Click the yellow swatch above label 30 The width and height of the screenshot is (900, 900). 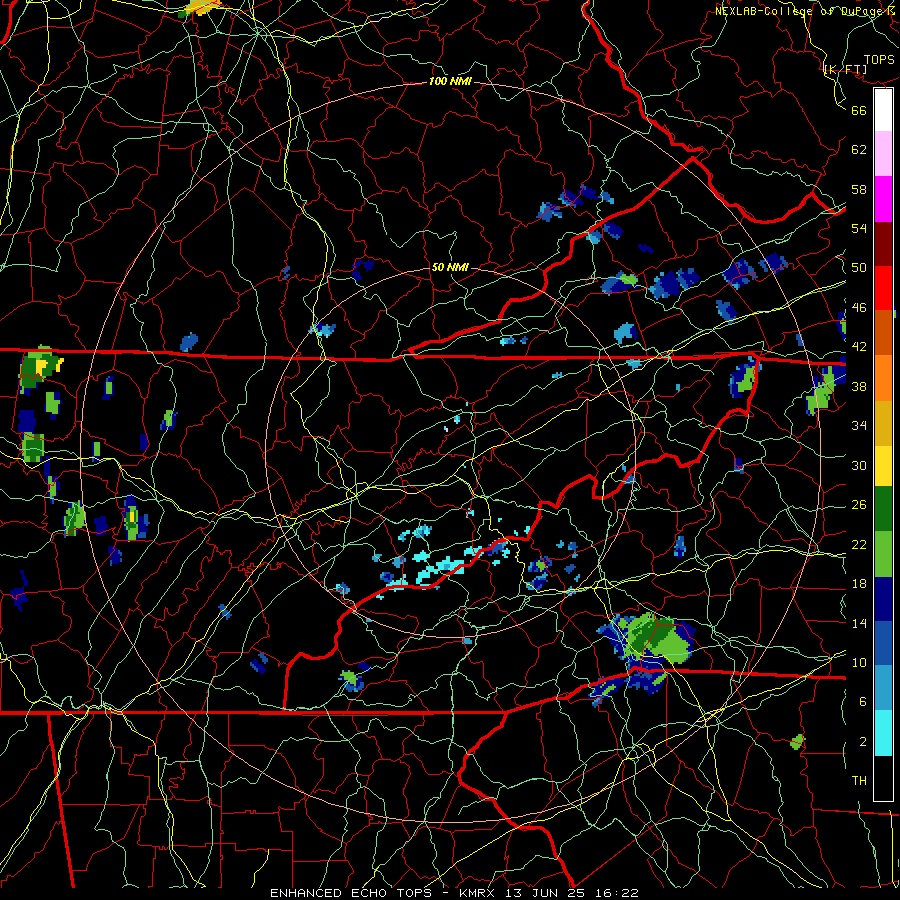coord(883,465)
